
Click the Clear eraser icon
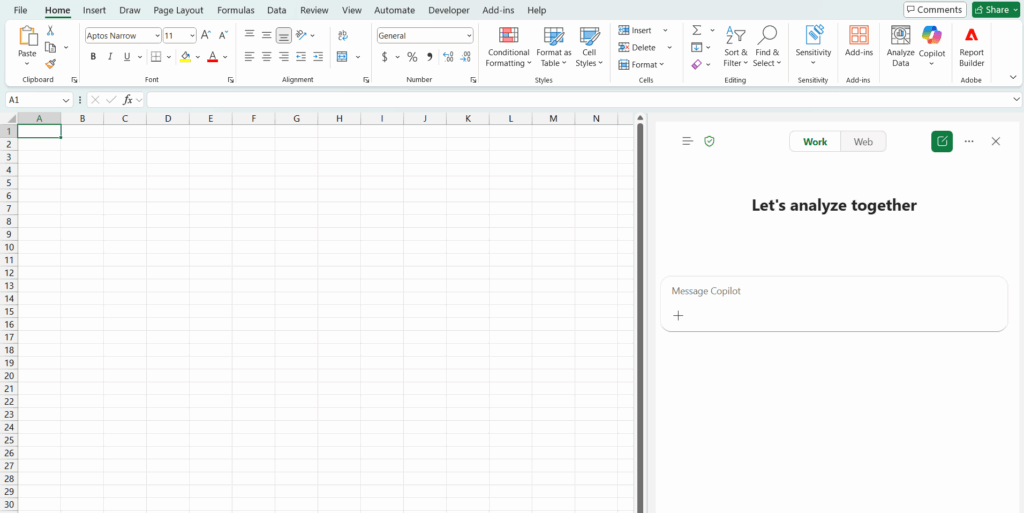coord(696,64)
